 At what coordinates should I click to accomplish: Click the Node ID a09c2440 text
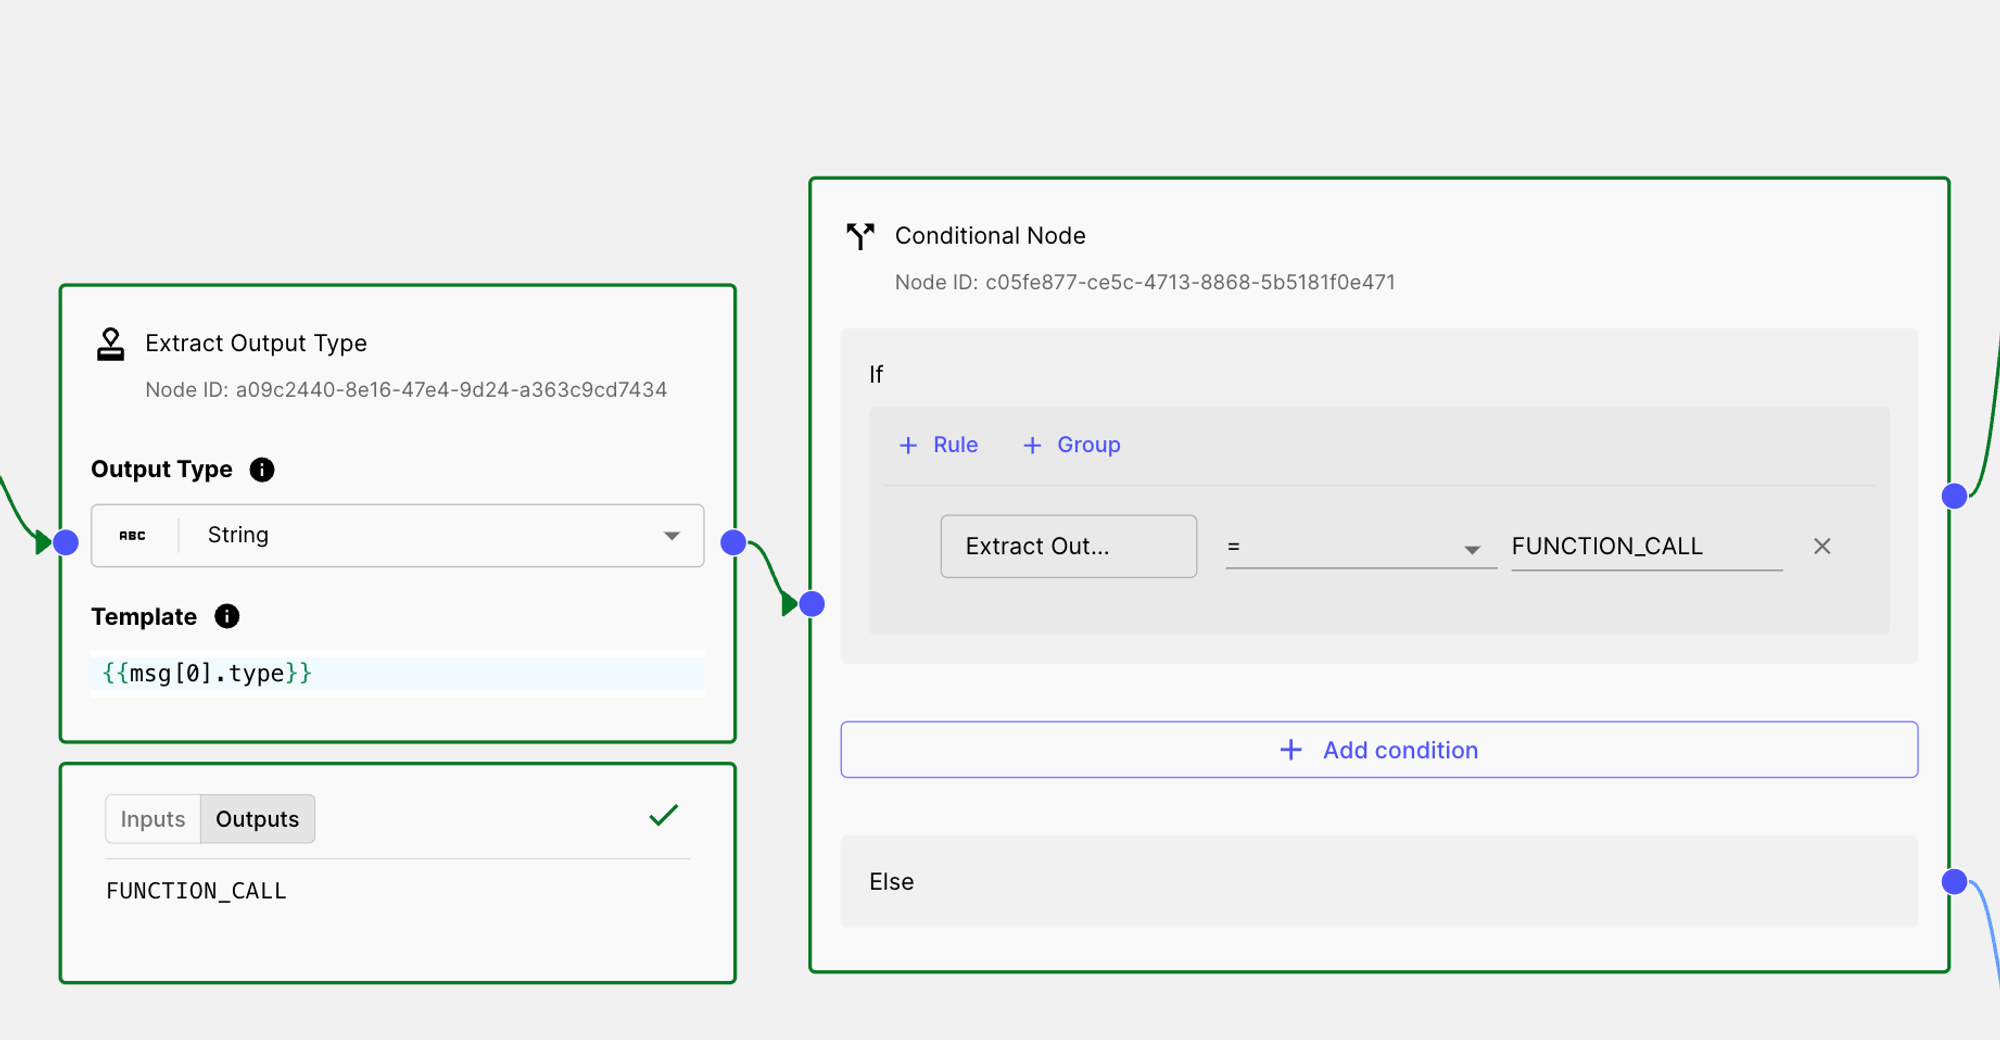pos(406,390)
